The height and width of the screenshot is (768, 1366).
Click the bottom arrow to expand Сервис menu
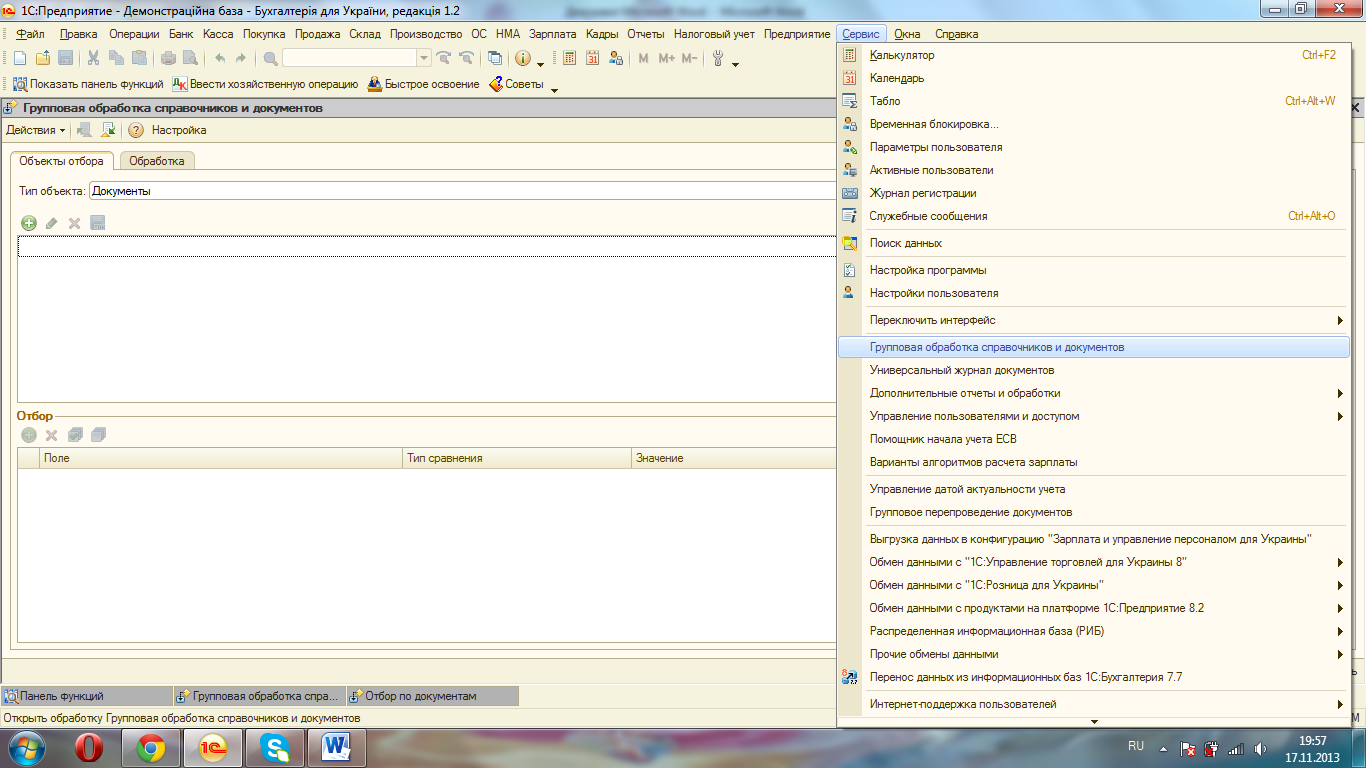pyautogui.click(x=1094, y=722)
